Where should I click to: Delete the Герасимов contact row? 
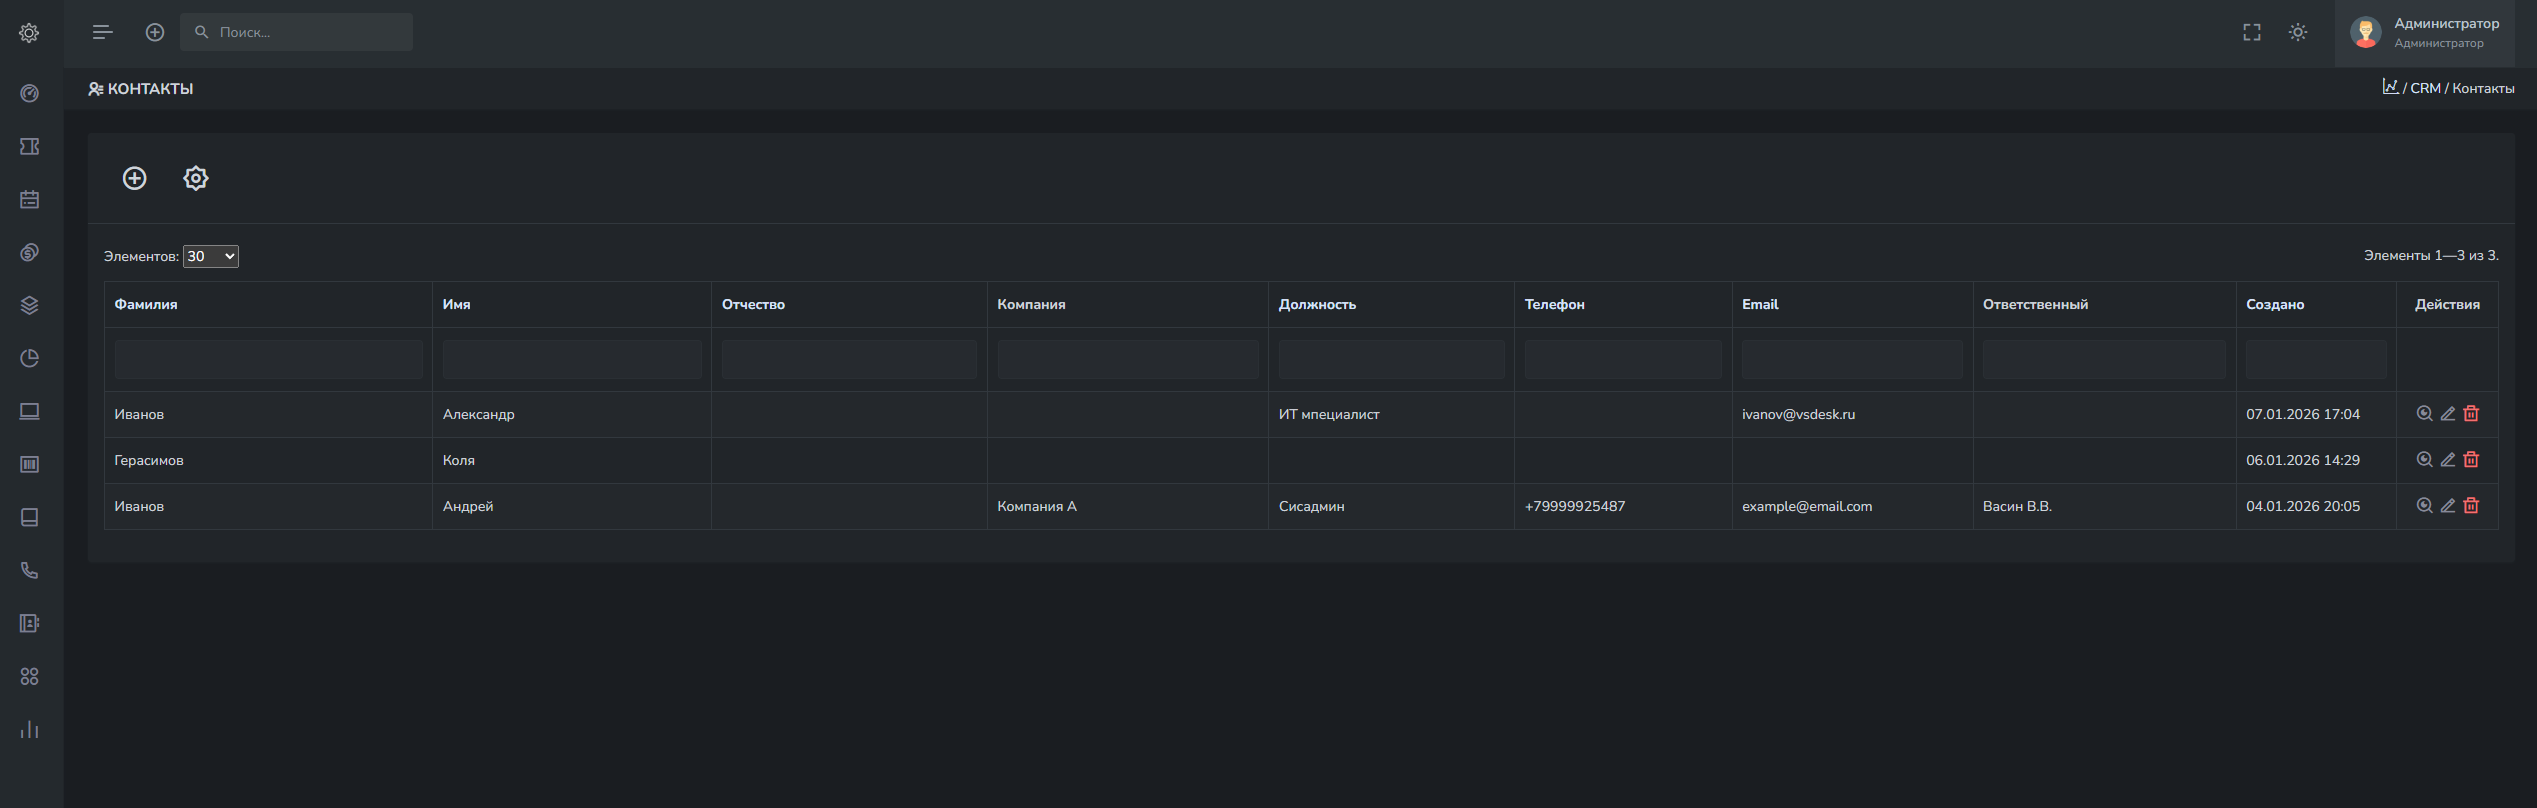pyautogui.click(x=2471, y=460)
